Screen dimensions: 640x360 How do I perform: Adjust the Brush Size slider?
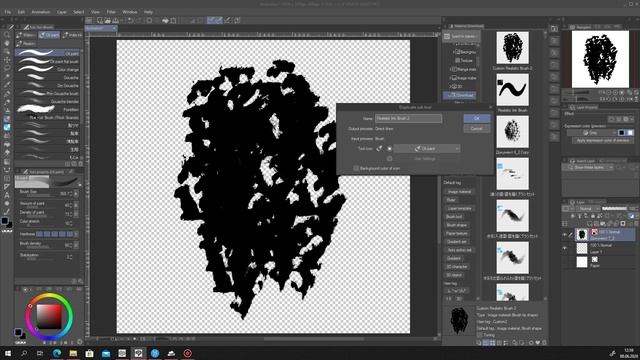click(x=38, y=196)
